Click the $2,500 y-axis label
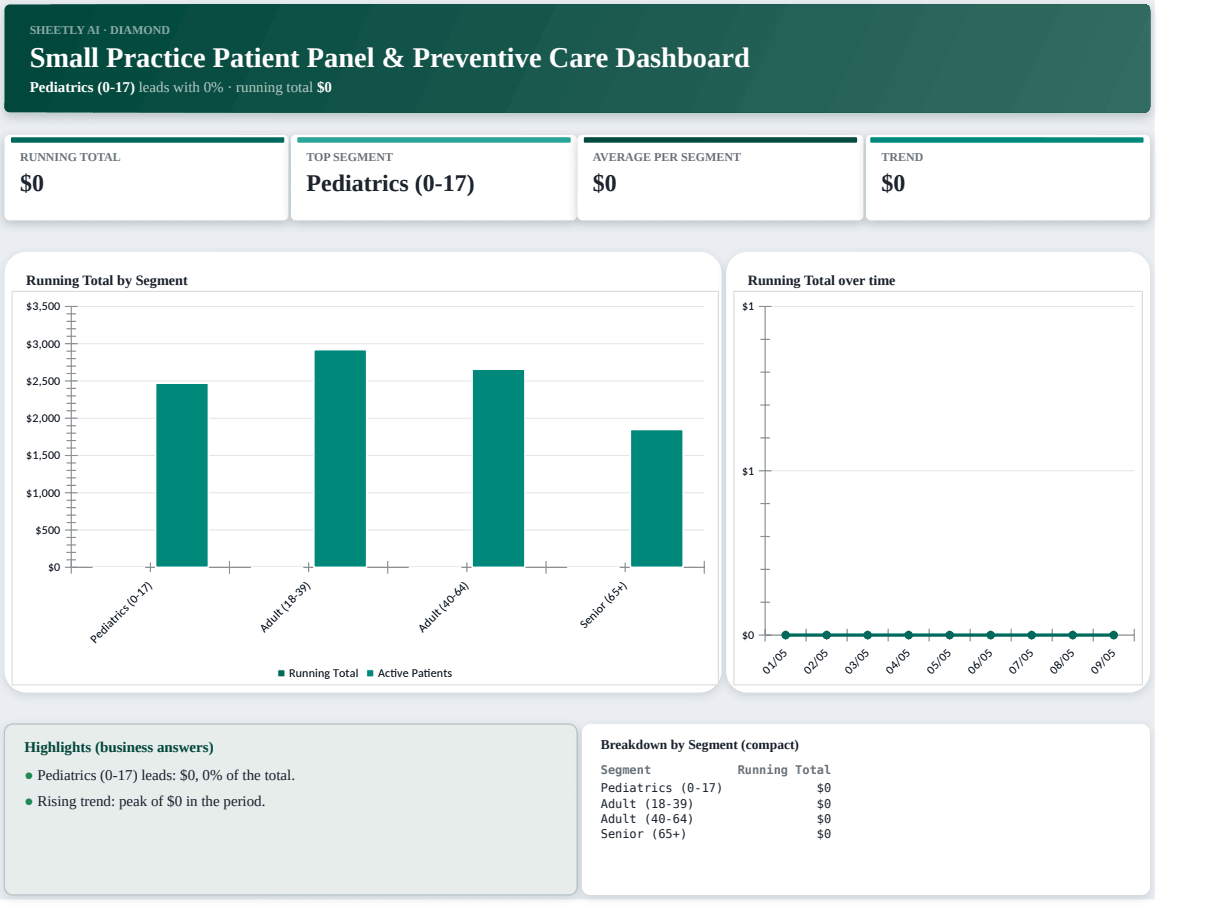Image resolution: width=1227 pixels, height=922 pixels. coord(43,381)
